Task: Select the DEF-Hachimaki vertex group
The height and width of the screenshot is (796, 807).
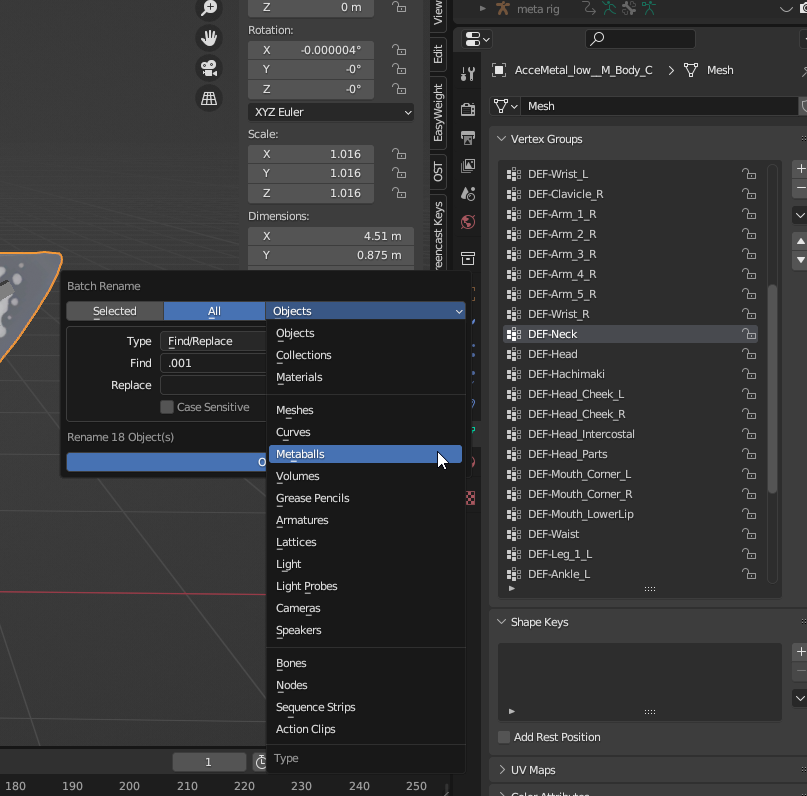Action: coord(630,374)
